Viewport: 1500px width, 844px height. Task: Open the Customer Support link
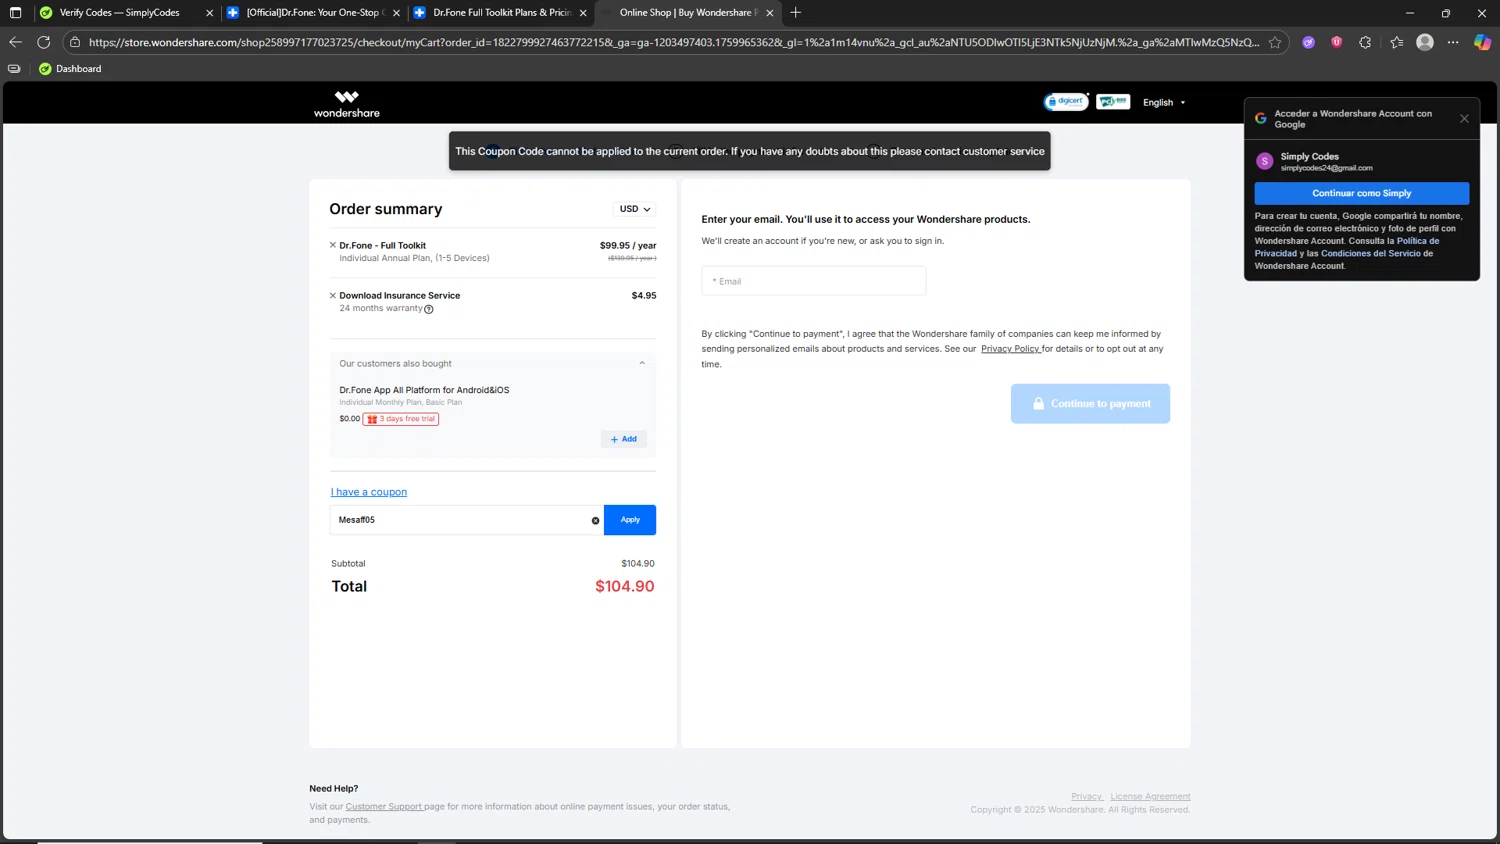click(384, 807)
